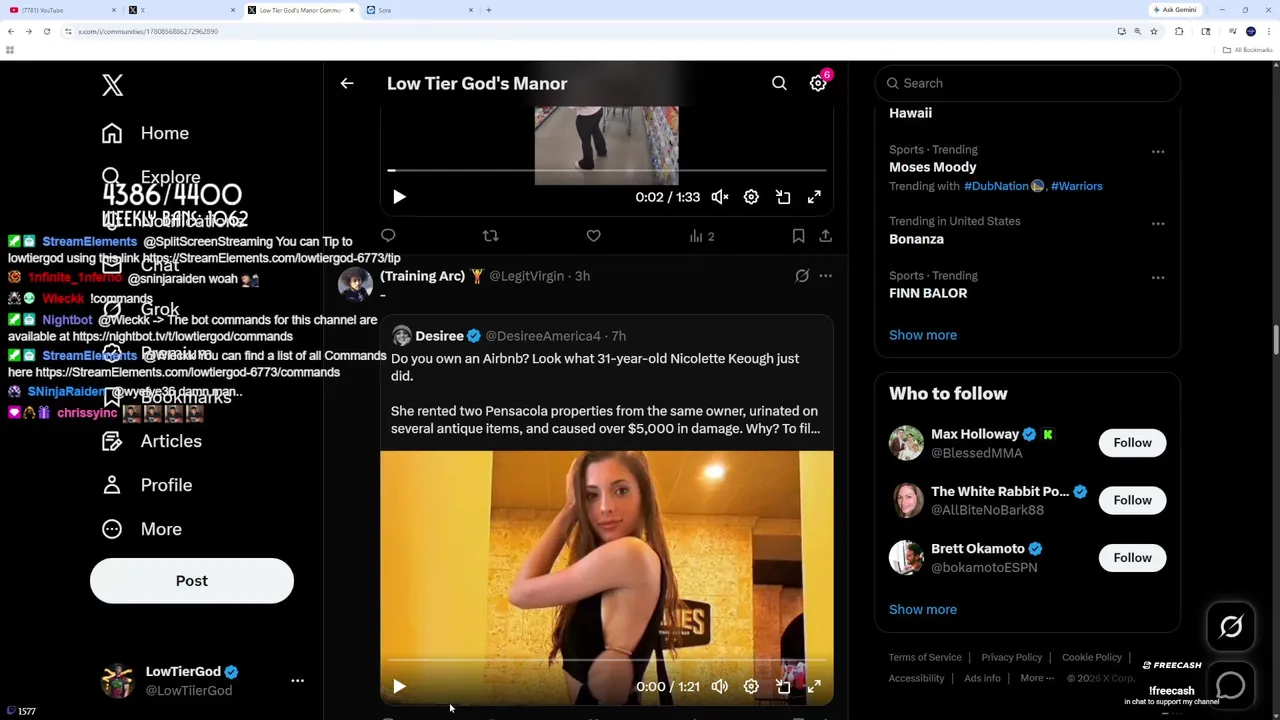Share the top post
1280x720 pixels.
(x=825, y=236)
